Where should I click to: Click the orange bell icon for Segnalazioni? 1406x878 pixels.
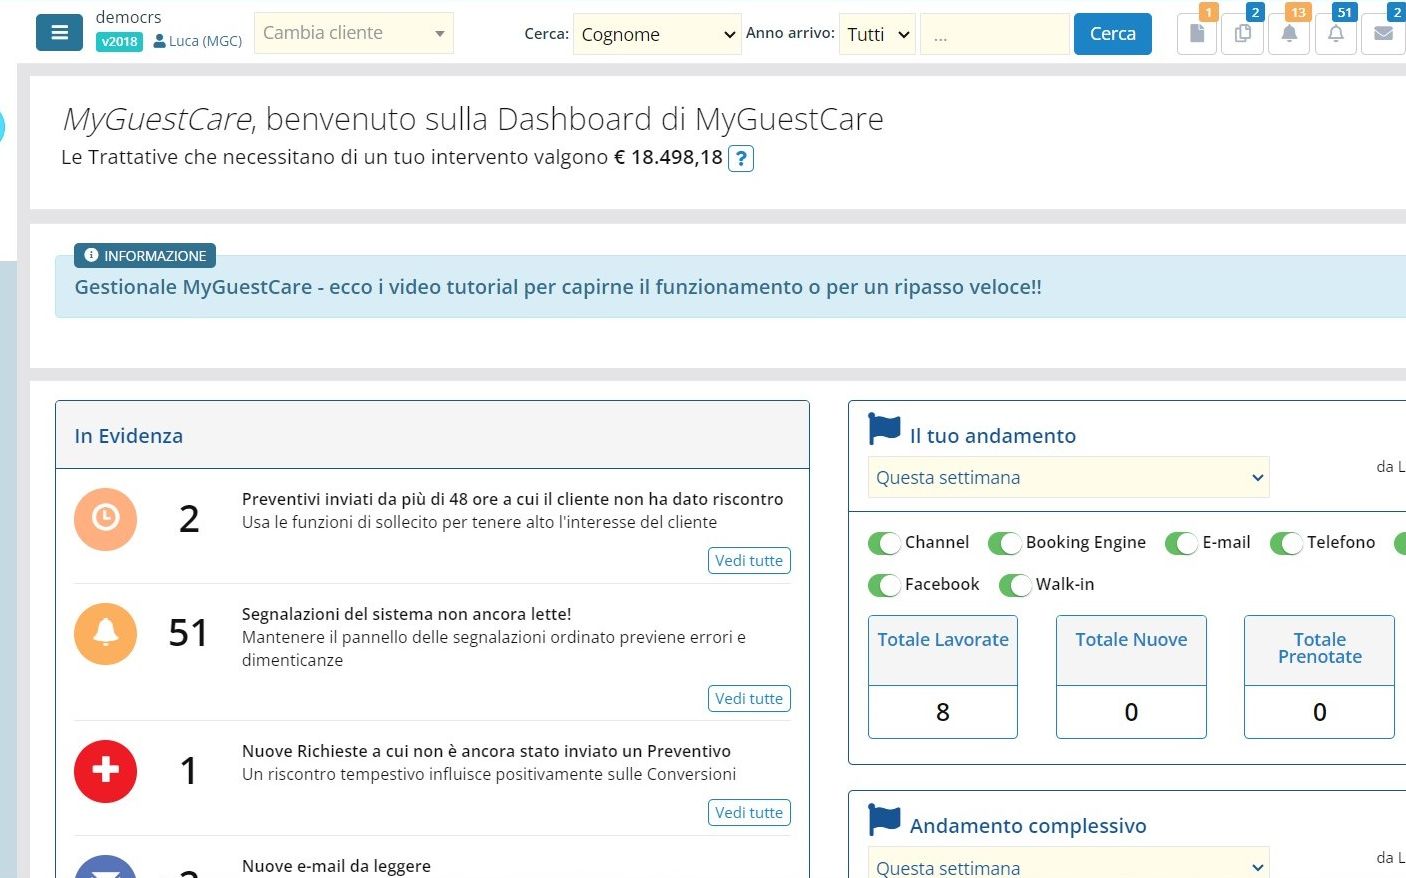[x=105, y=634]
